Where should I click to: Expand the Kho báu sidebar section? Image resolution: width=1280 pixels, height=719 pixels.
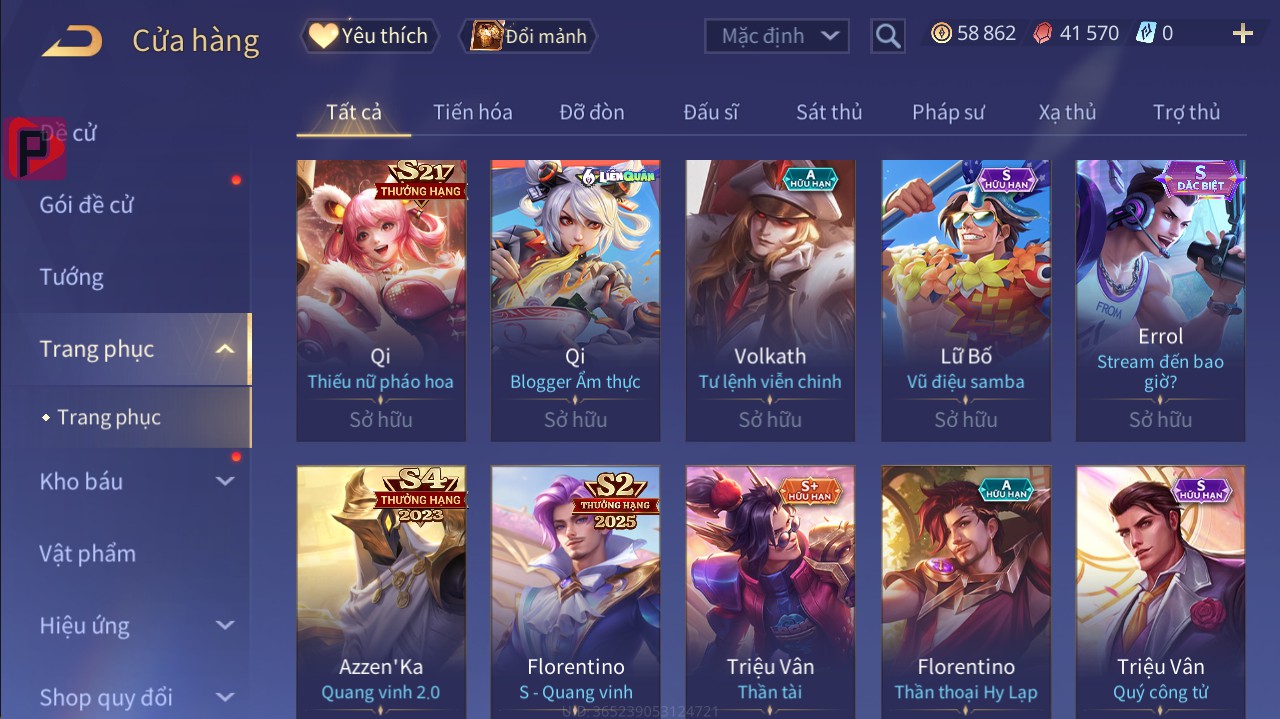tap(226, 481)
